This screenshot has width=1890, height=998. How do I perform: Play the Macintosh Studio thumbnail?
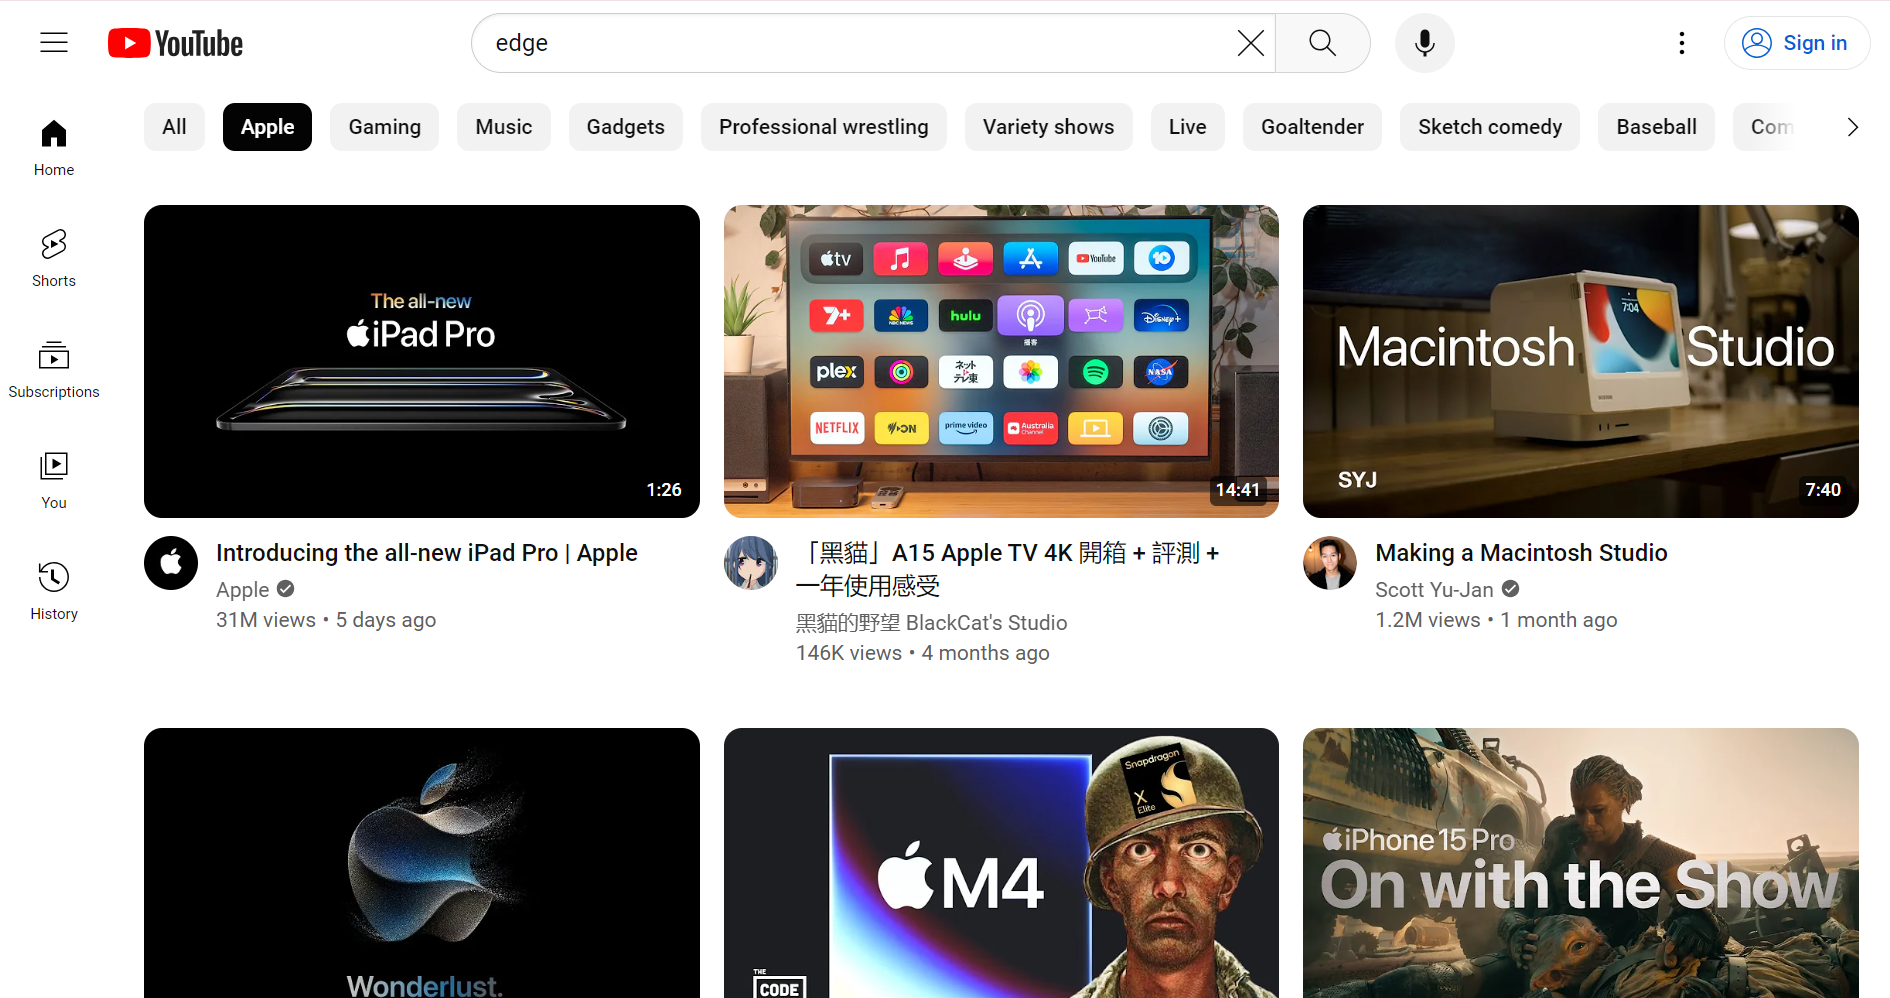tap(1581, 361)
